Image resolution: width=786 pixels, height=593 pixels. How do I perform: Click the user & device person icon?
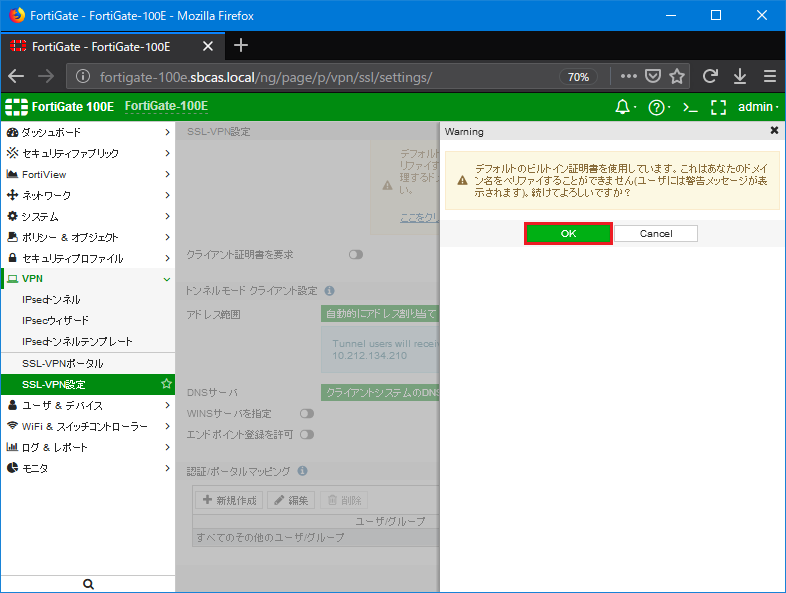[12, 405]
